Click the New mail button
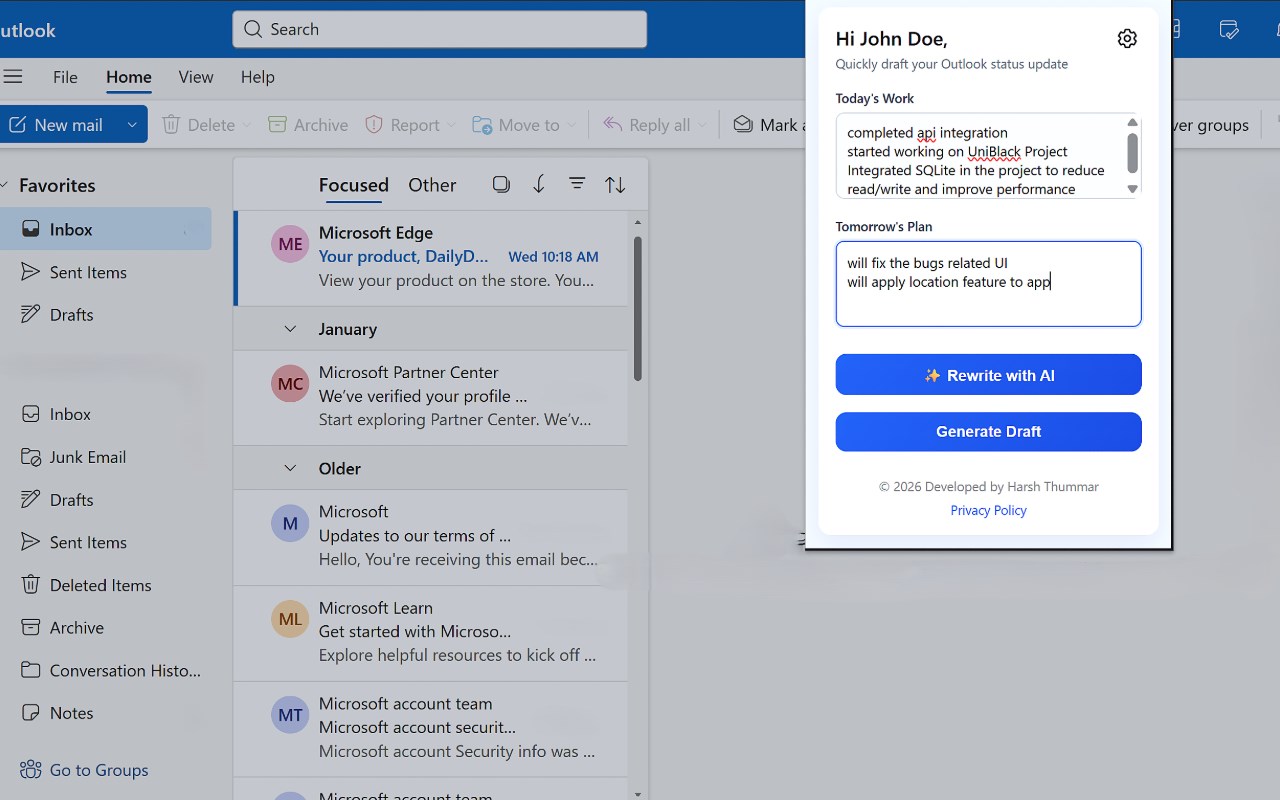1280x800 pixels. 58,125
